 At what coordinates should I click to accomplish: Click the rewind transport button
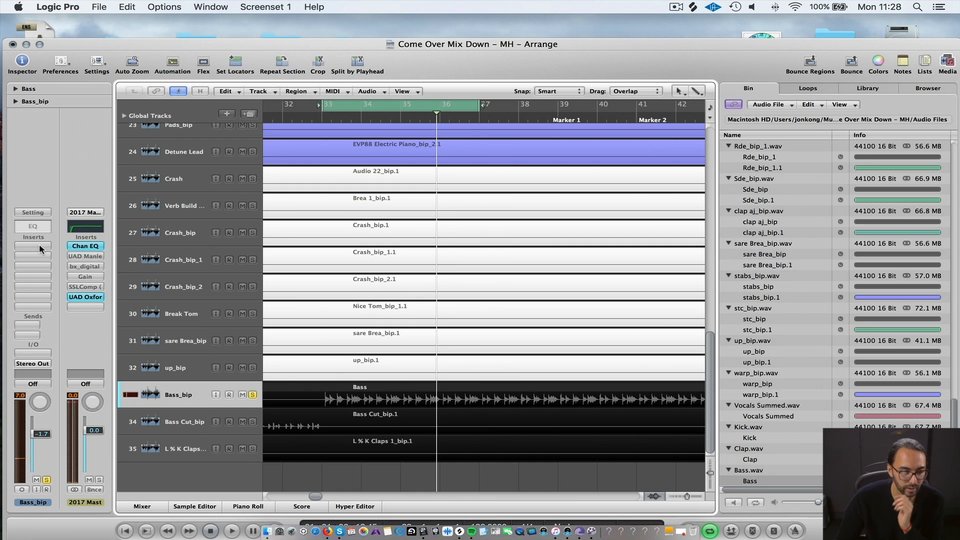[x=168, y=531]
